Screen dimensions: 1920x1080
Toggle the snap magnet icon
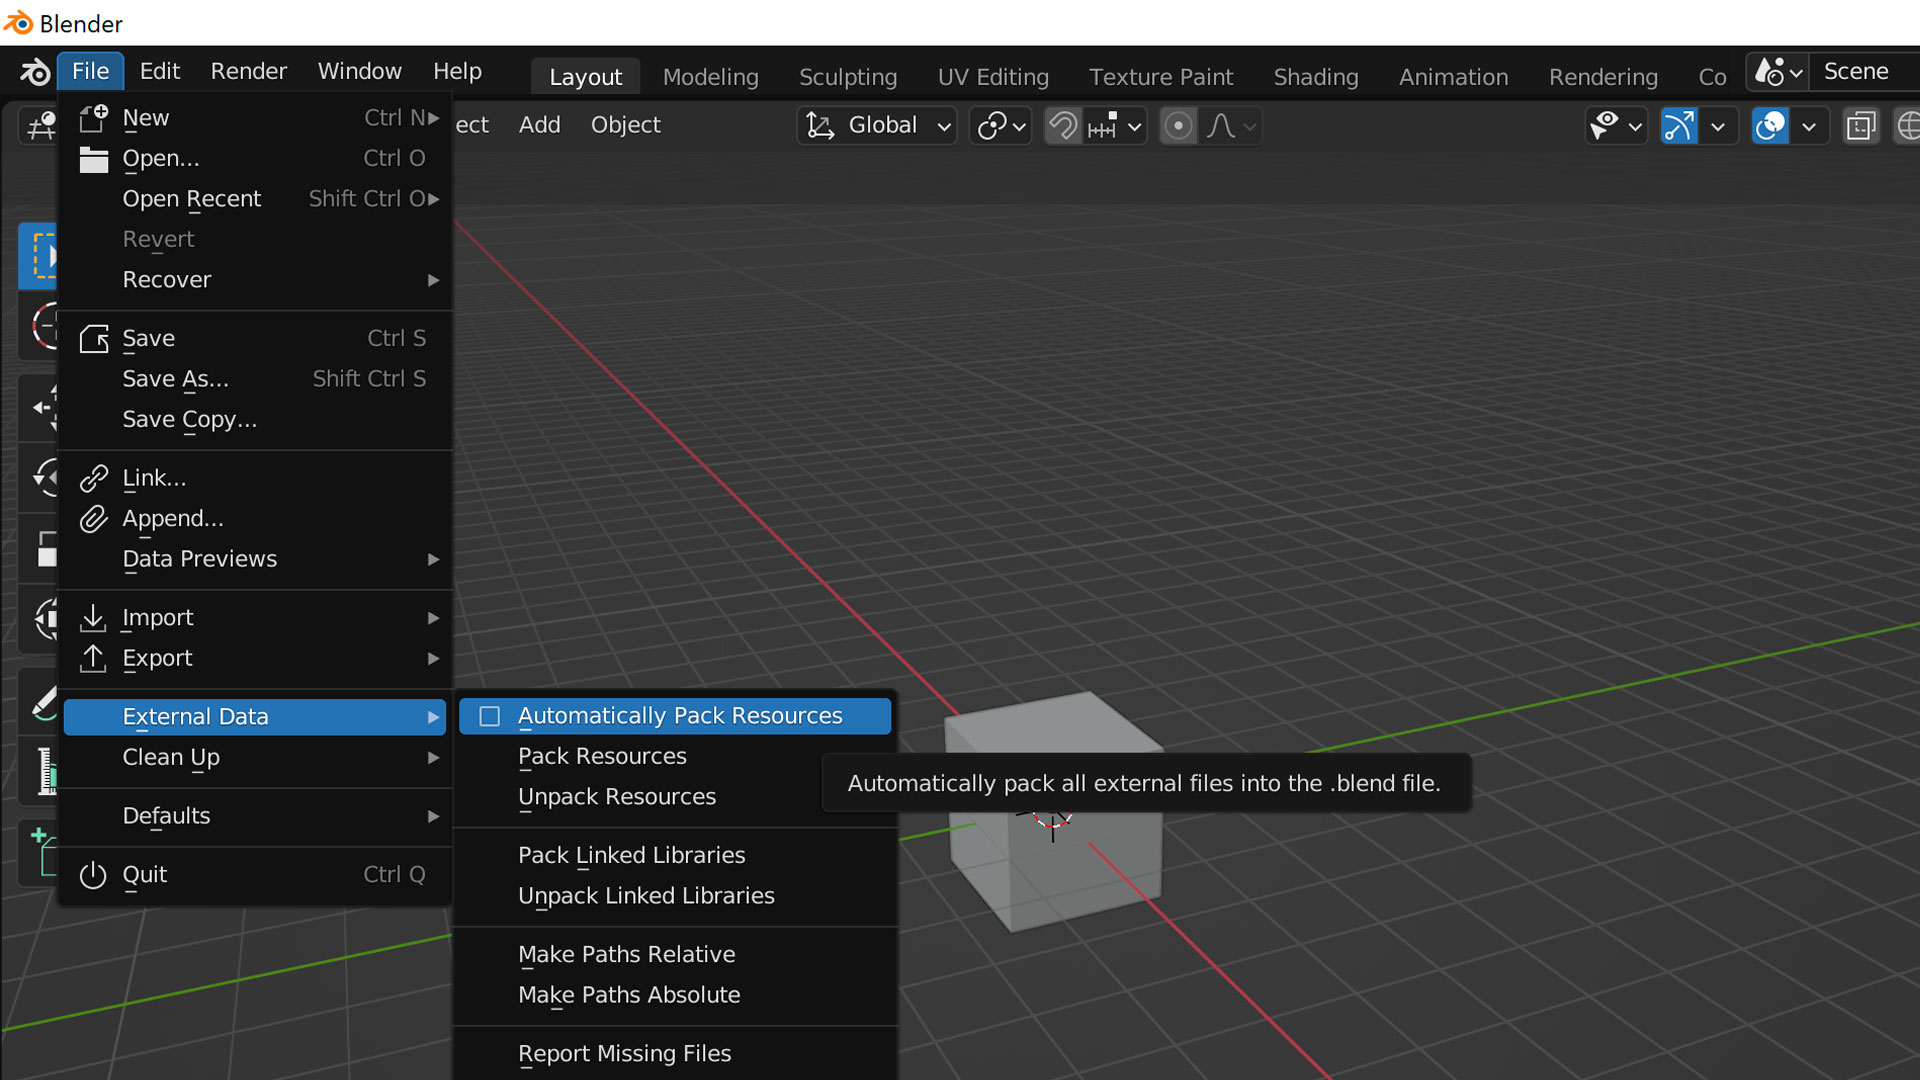(1063, 126)
